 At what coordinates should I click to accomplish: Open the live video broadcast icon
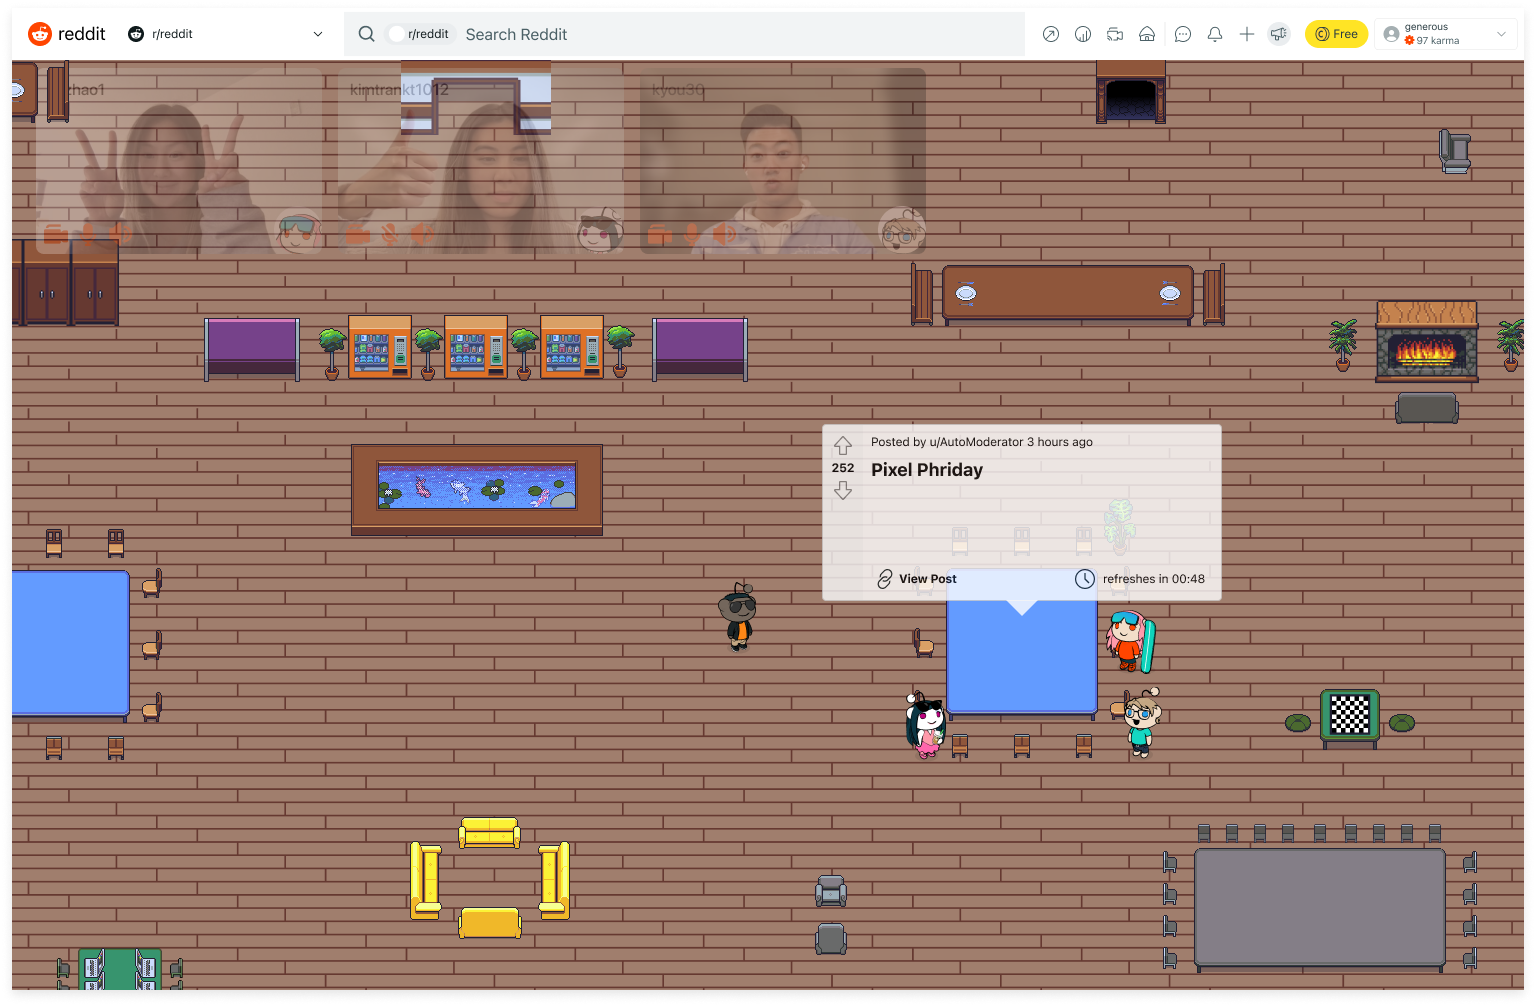pyautogui.click(x=1115, y=34)
